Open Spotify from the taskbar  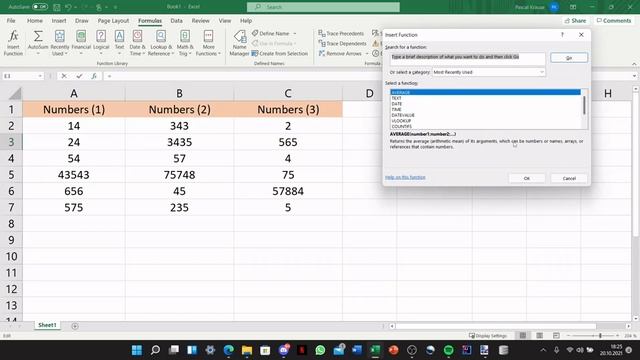pyautogui.click(x=448, y=350)
